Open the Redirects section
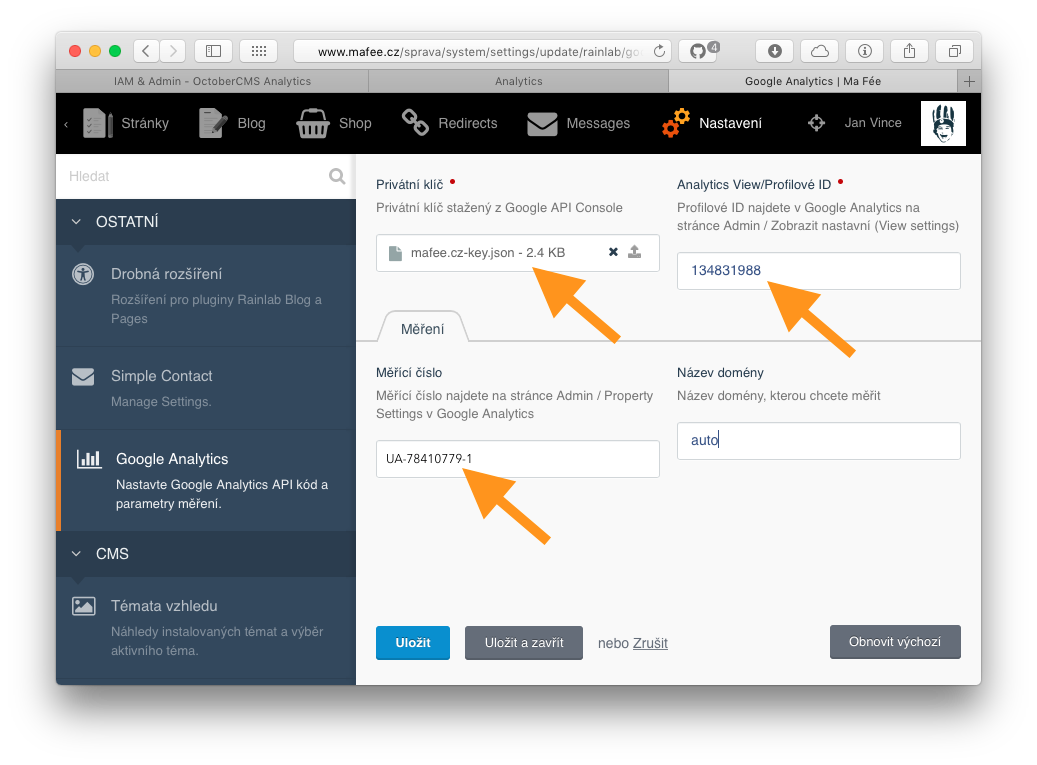The width and height of the screenshot is (1037, 765). pyautogui.click(x=450, y=123)
